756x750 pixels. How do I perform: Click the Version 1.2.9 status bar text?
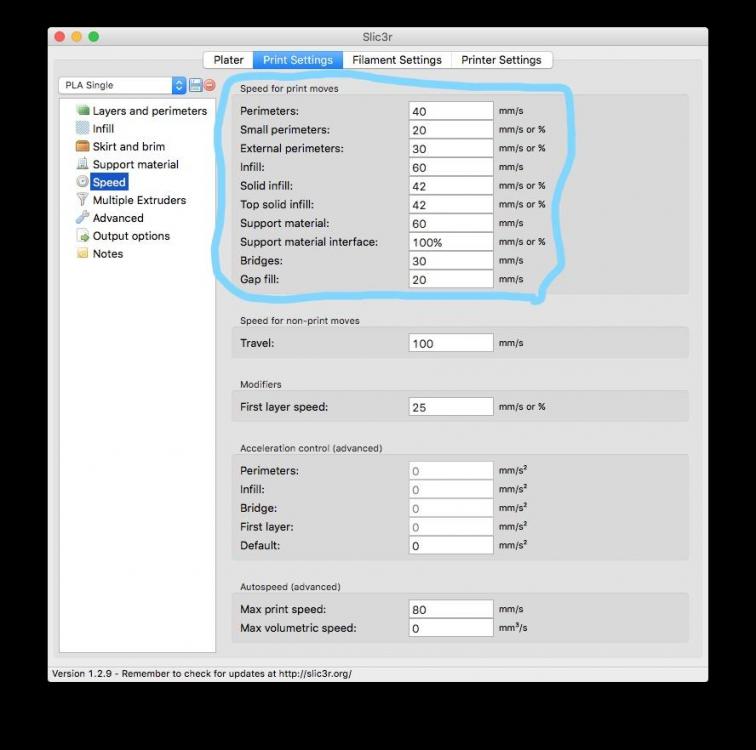click(202, 673)
